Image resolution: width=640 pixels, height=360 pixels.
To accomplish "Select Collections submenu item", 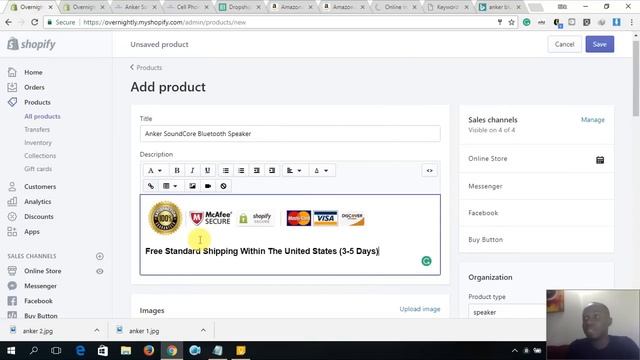I will pyautogui.click(x=40, y=156).
